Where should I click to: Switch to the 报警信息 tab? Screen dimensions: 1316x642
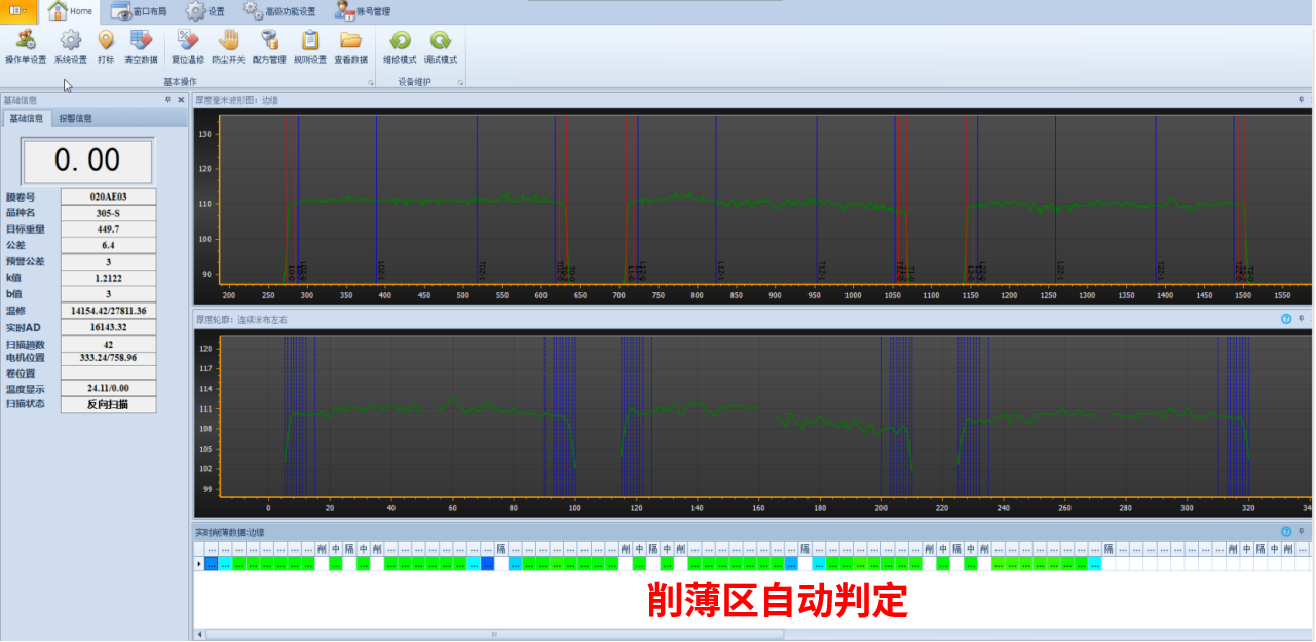(x=75, y=118)
